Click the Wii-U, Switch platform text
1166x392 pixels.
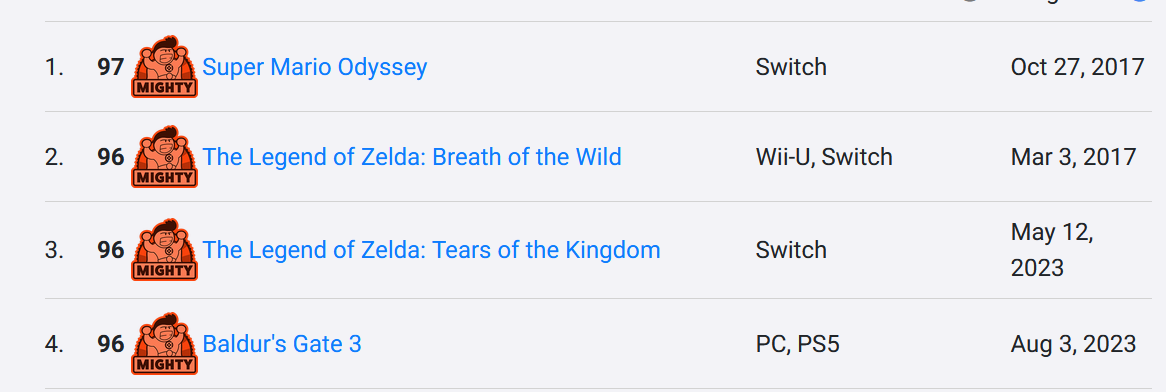[824, 157]
